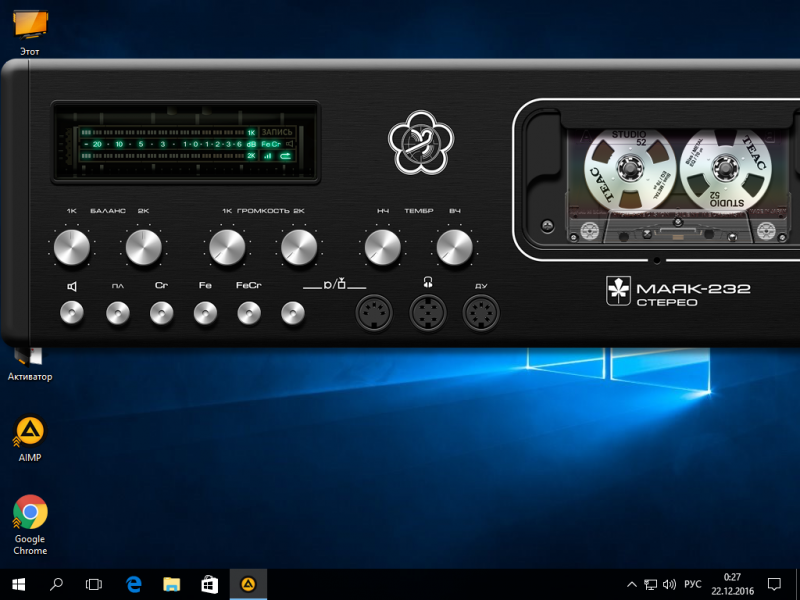Adjust the НЧ bass tone knob
This screenshot has width=800, height=600.
383,247
